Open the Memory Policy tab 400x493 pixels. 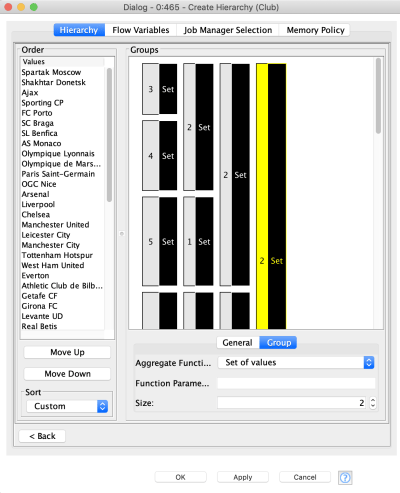tap(315, 30)
